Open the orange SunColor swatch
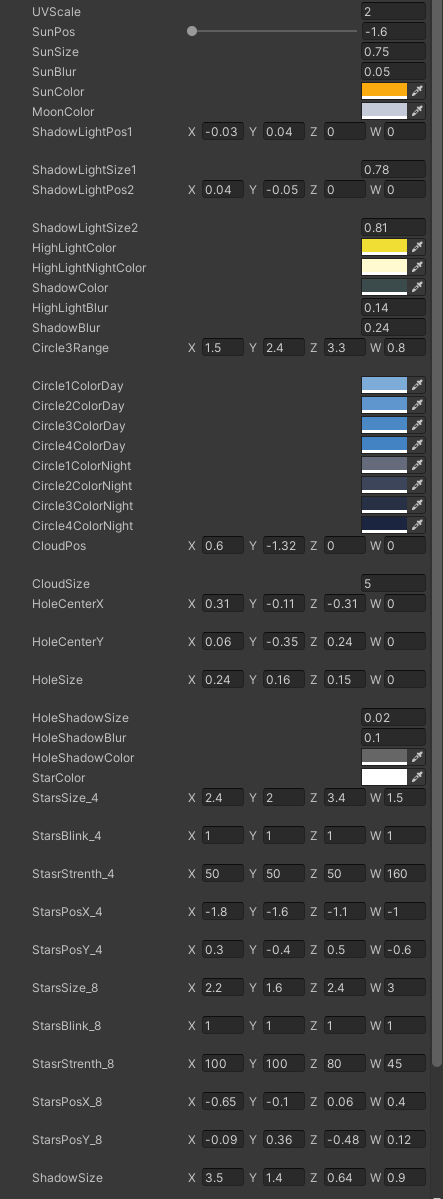 click(x=384, y=91)
